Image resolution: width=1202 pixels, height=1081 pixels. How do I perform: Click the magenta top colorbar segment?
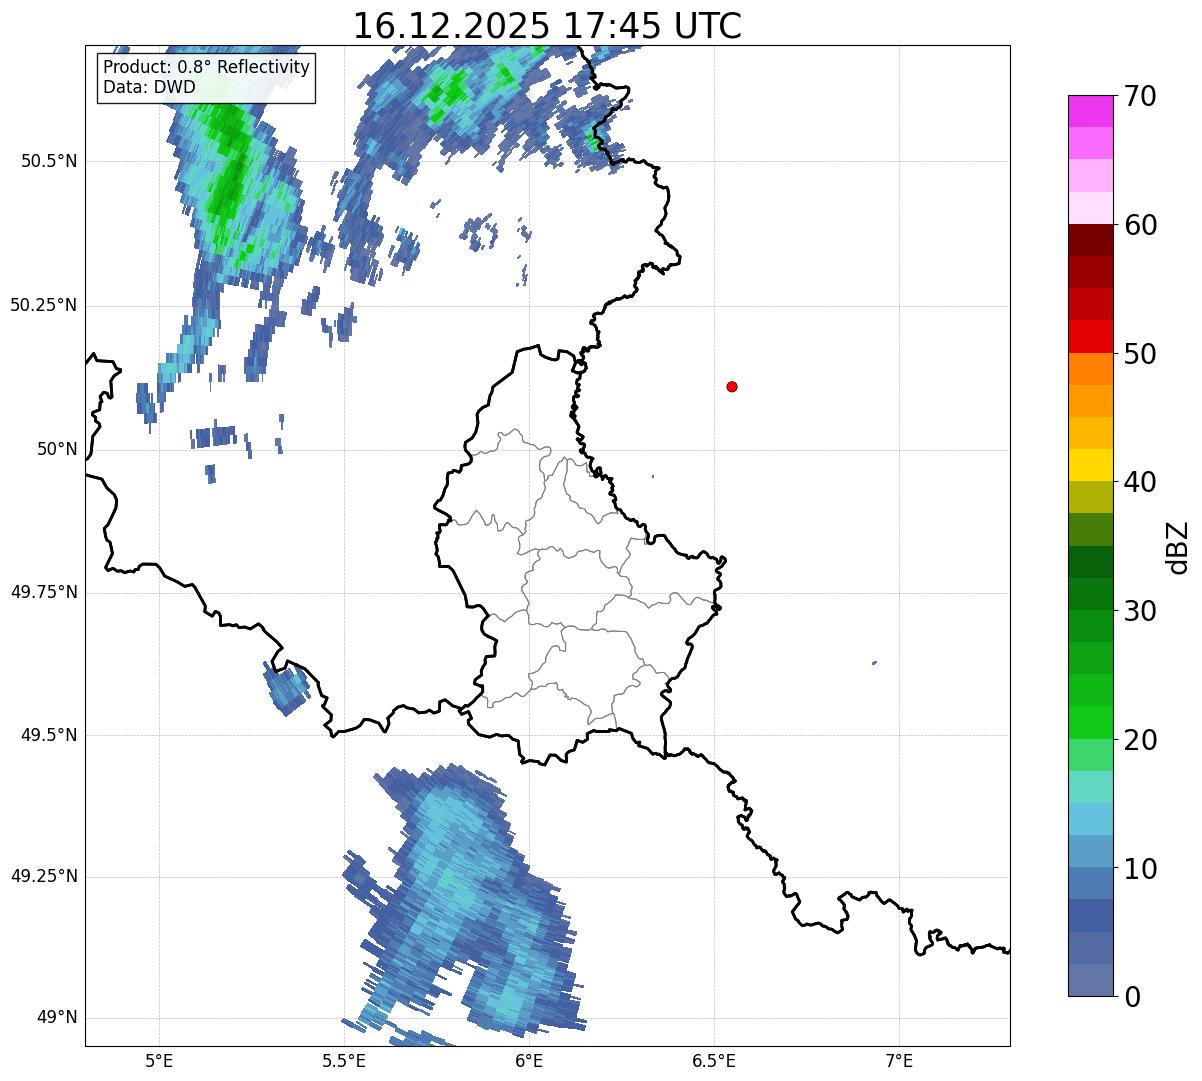(x=1089, y=111)
